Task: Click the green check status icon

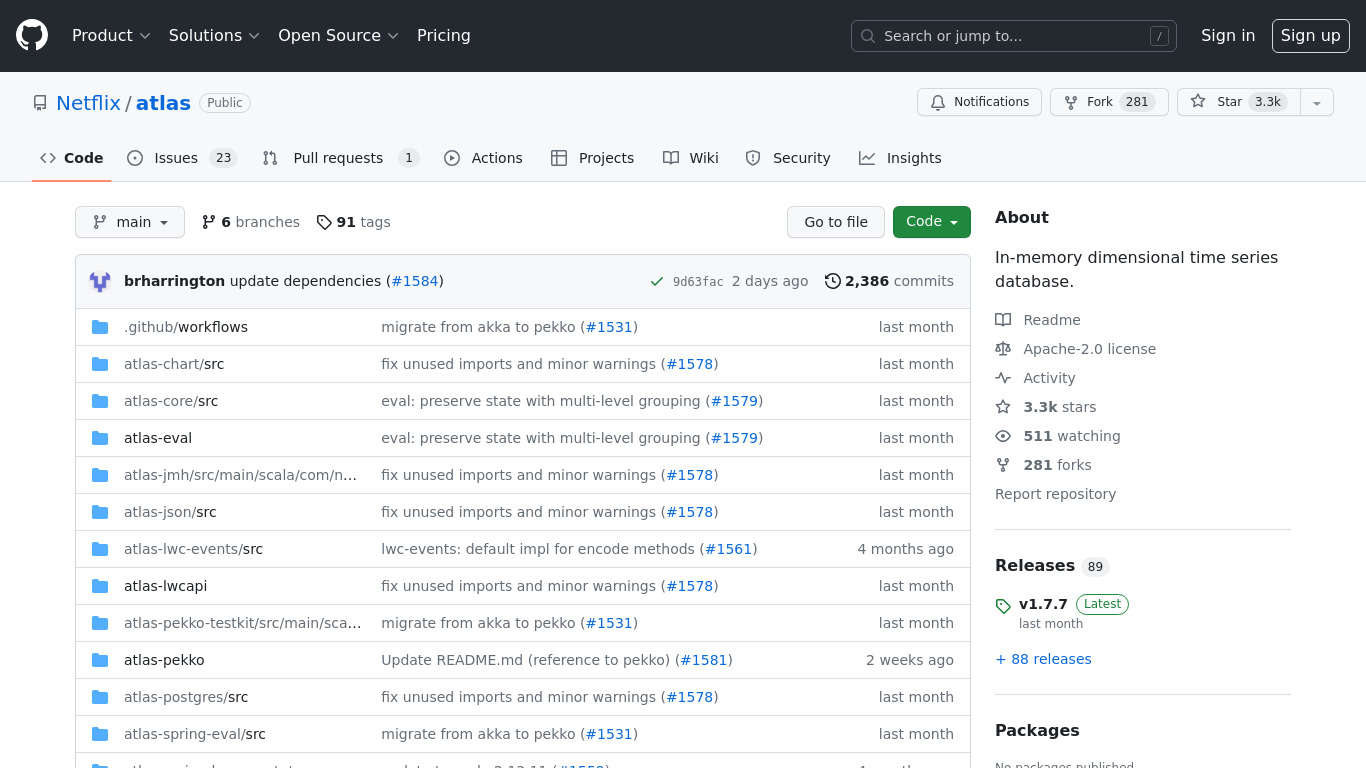Action: pyautogui.click(x=657, y=282)
